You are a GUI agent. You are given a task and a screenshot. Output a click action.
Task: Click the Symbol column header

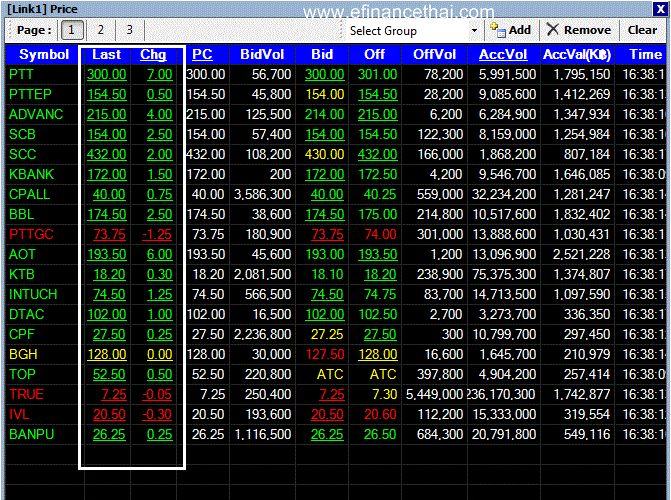[44, 54]
